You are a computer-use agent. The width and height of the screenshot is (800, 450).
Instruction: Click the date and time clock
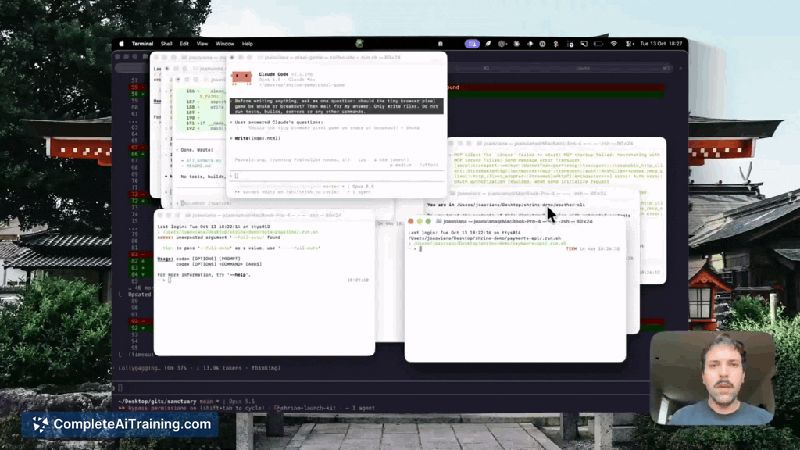661,44
